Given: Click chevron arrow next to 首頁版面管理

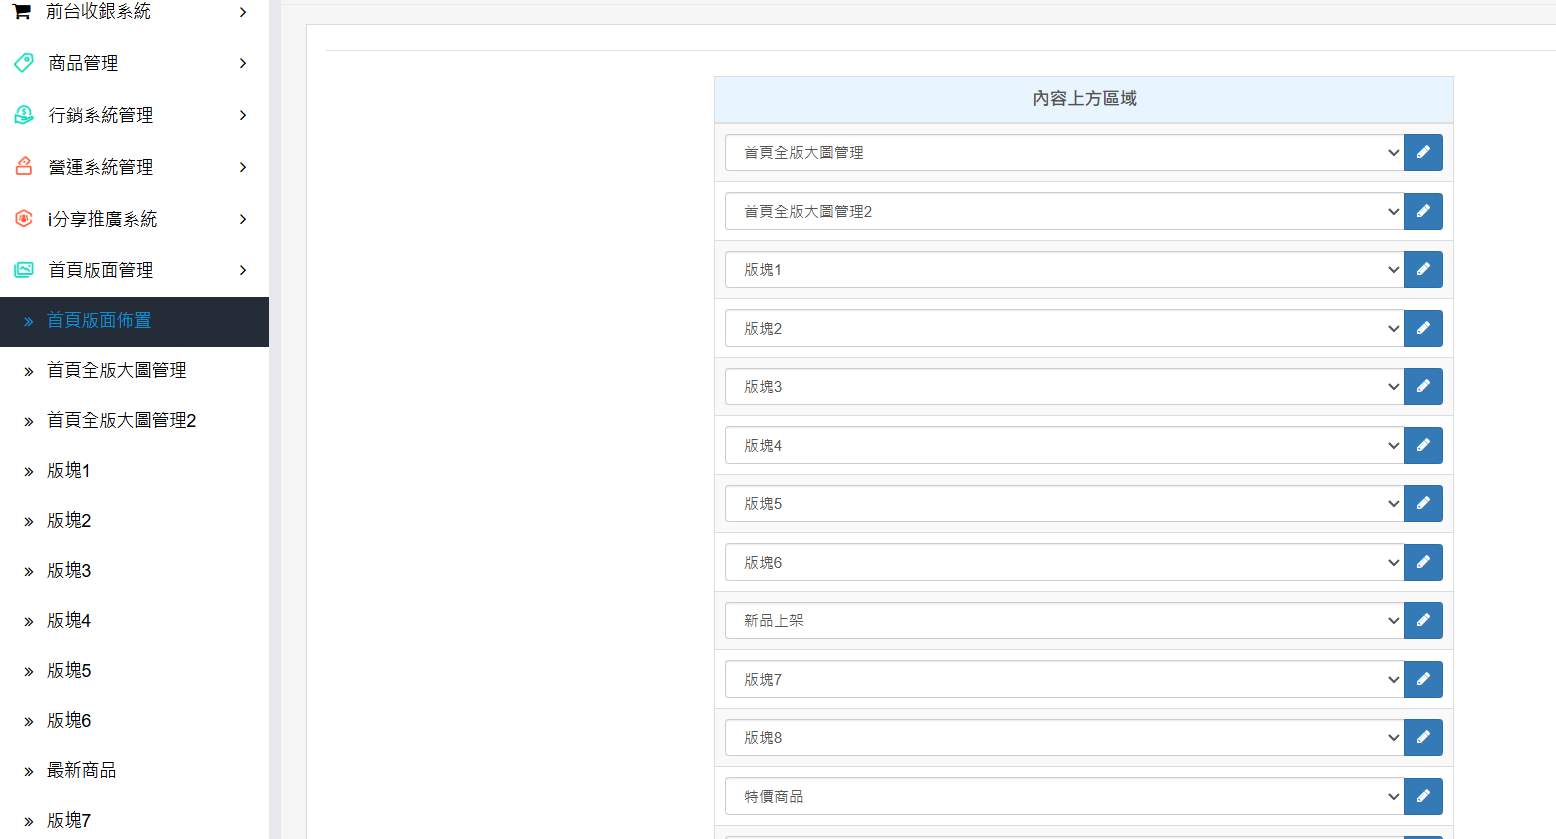Looking at the screenshot, I should (x=243, y=270).
